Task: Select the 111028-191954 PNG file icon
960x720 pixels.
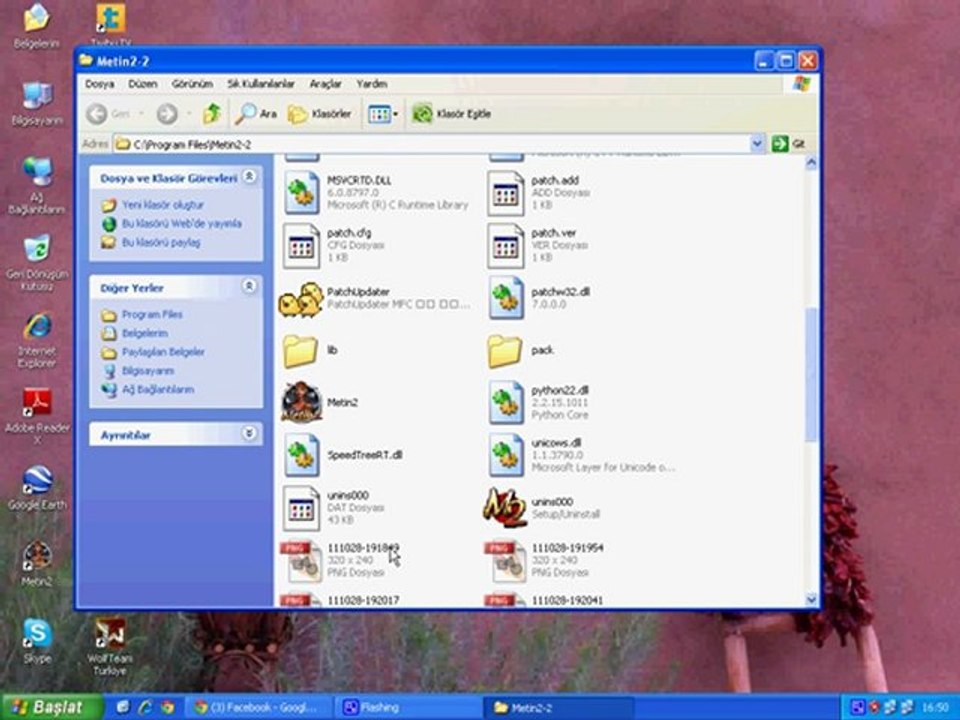Action: click(x=506, y=560)
